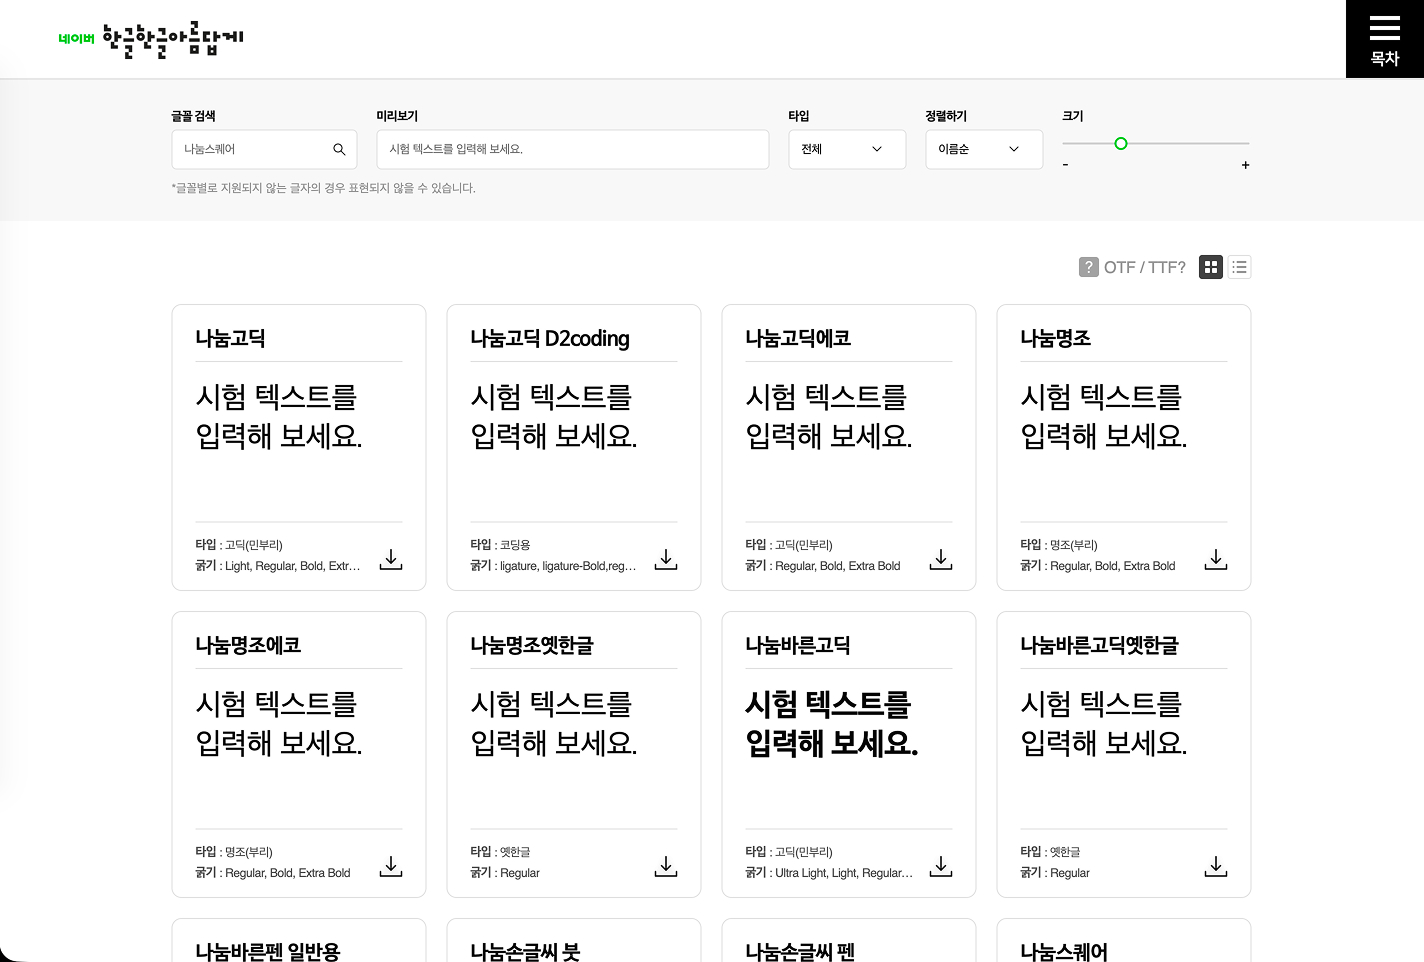Open the 목차 hamburger menu
The width and height of the screenshot is (1424, 962).
pos(1385,39)
